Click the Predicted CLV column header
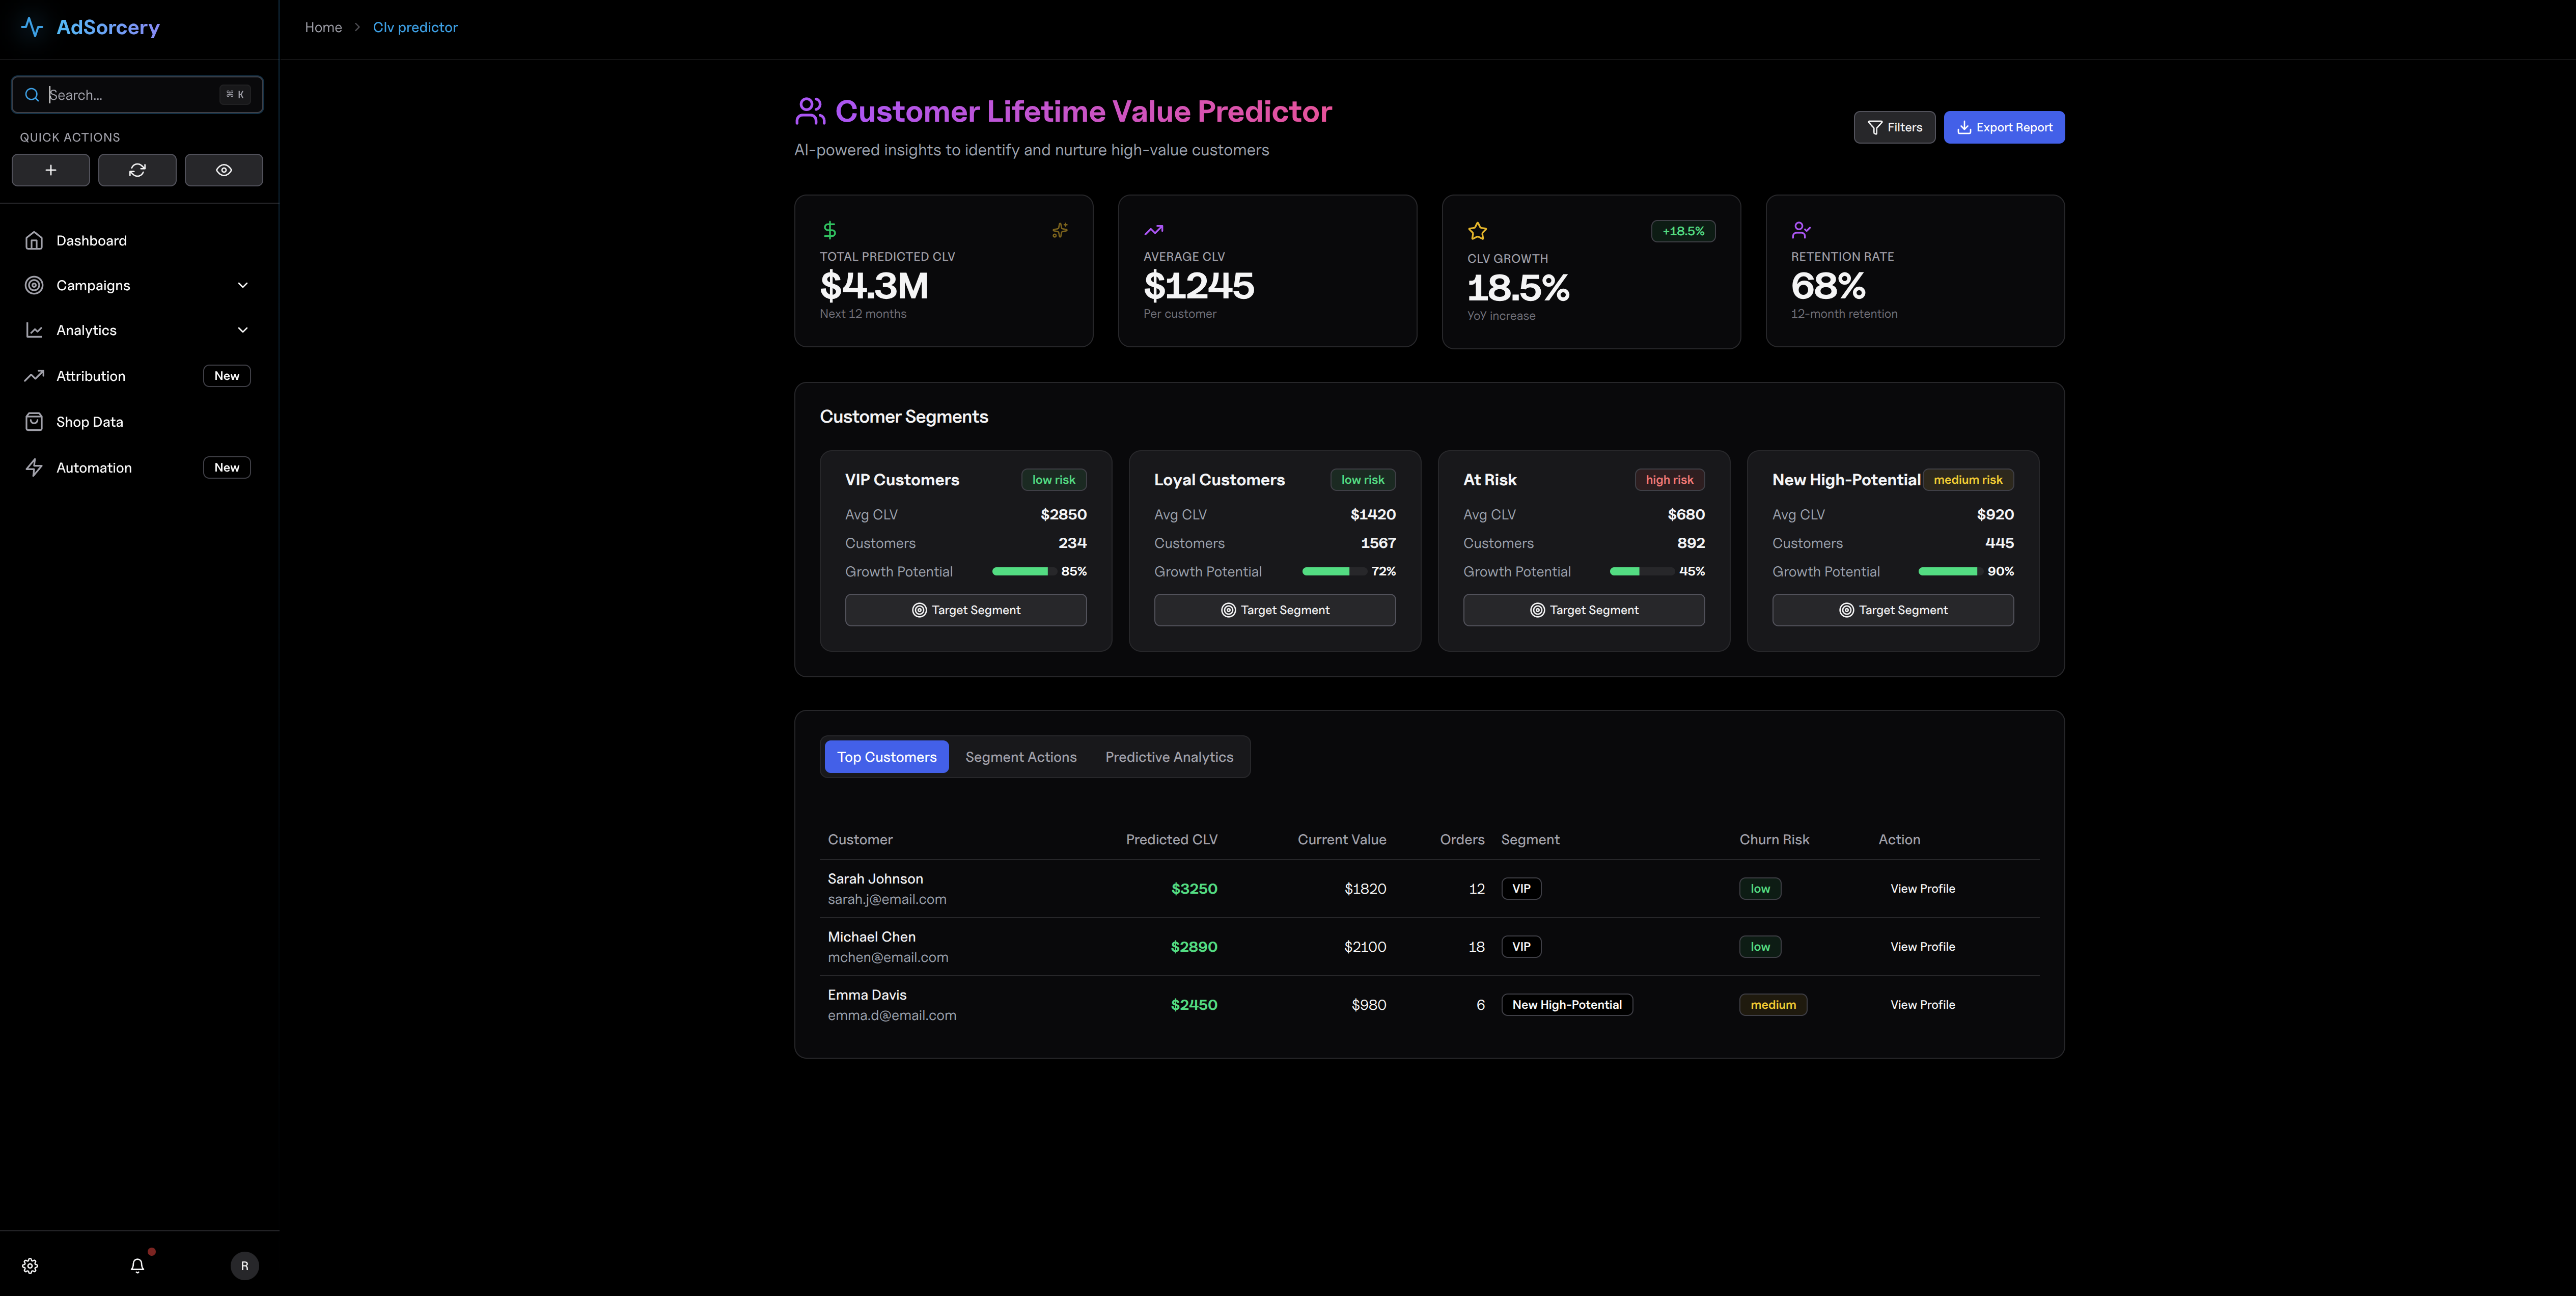Screen dimensions: 2576x1296 pyautogui.click(x=1171, y=840)
